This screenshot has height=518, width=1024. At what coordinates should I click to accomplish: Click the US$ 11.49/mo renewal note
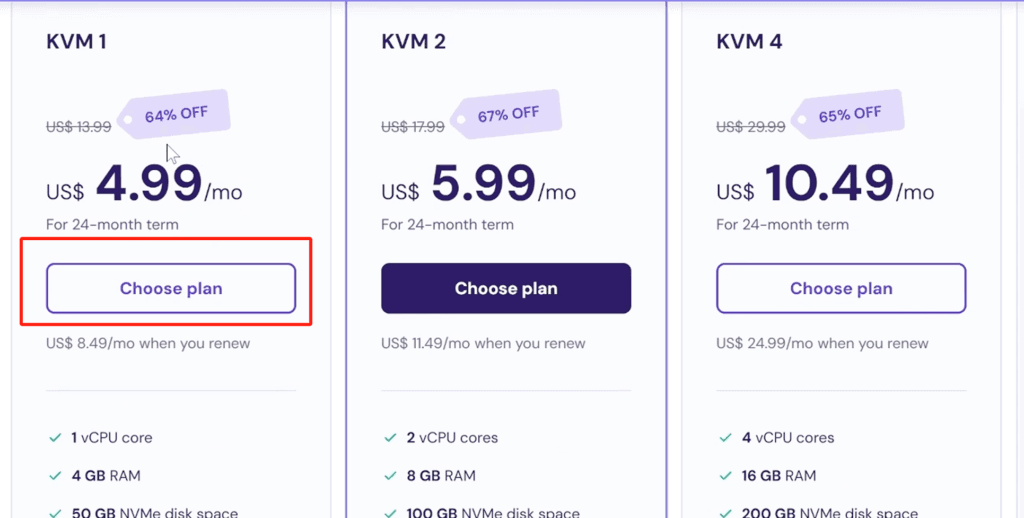click(483, 344)
